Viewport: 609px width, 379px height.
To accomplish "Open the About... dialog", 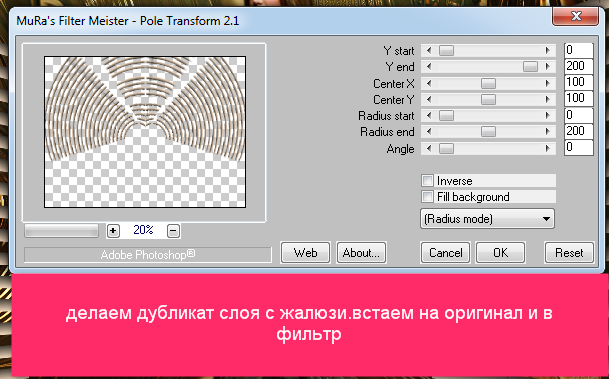I will 361,253.
